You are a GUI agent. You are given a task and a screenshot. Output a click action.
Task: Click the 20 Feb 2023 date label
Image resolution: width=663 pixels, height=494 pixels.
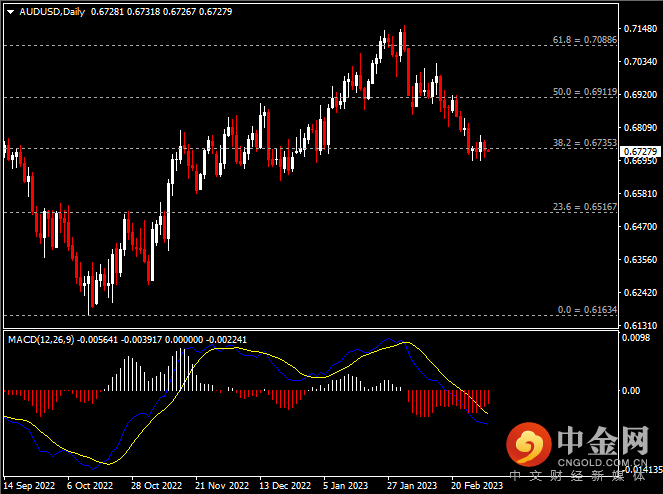point(477,485)
